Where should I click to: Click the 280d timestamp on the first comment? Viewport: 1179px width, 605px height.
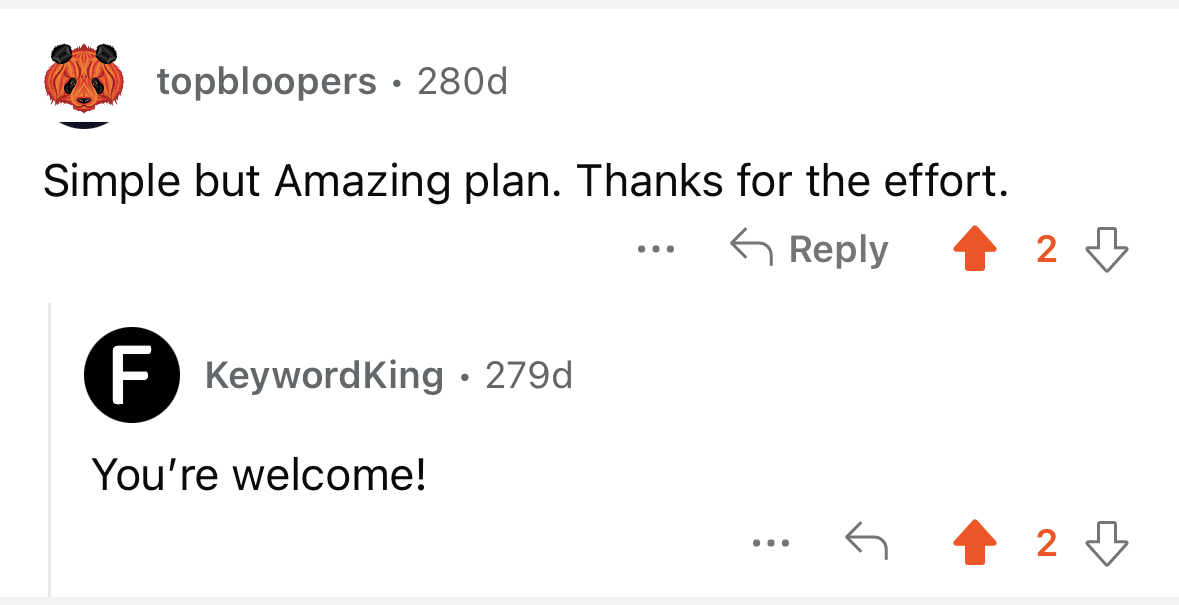coord(462,81)
